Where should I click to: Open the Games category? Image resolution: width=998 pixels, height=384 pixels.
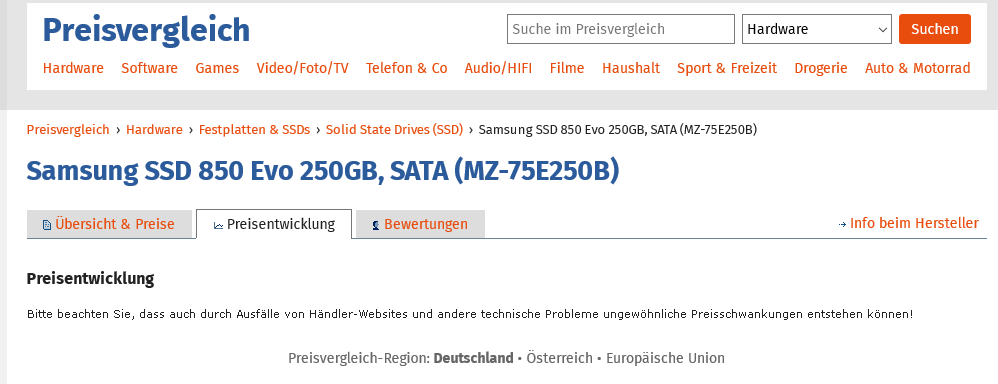[x=217, y=68]
